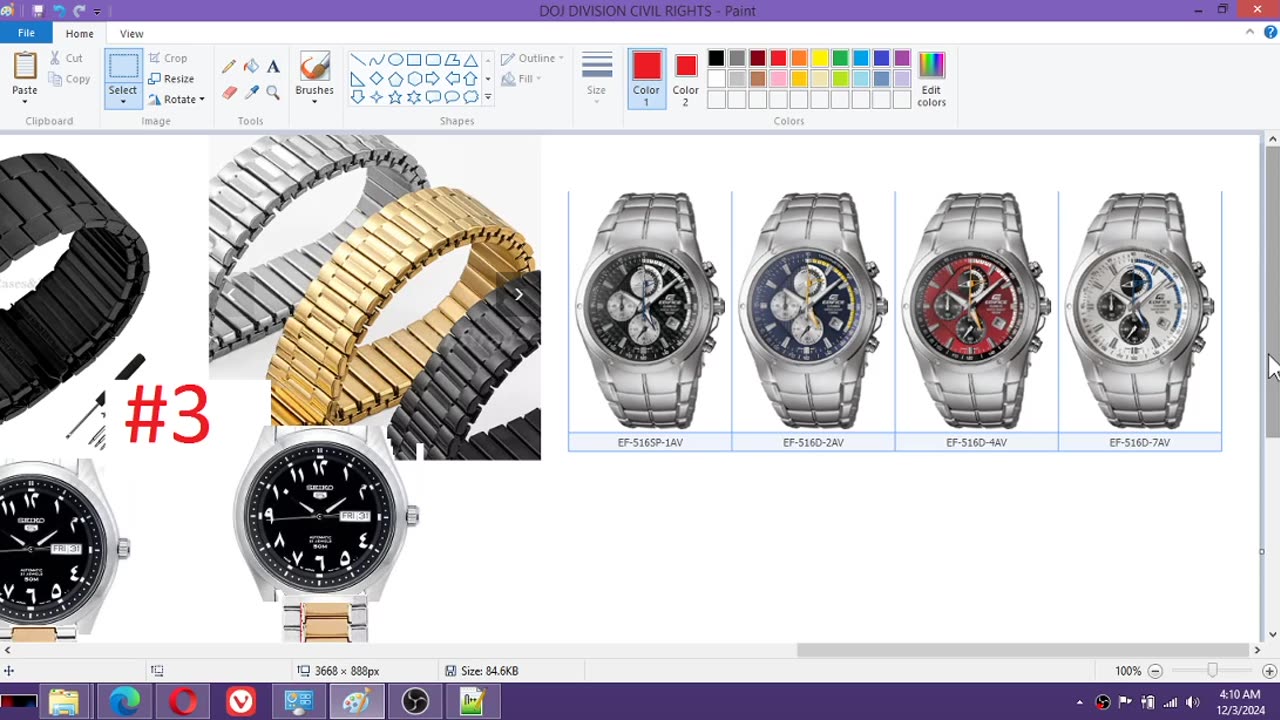Click the Redo arrow in title bar
This screenshot has width=1280, height=720.
[79, 10]
